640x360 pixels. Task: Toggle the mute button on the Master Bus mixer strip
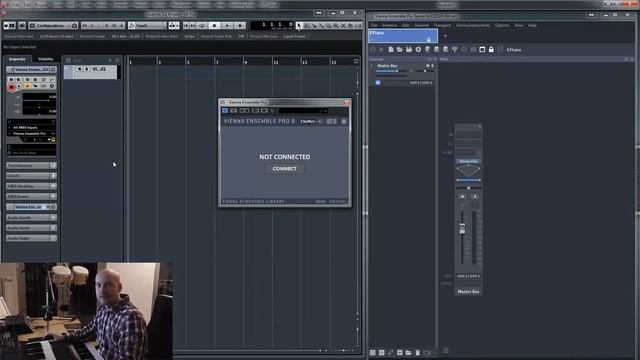[x=462, y=196]
